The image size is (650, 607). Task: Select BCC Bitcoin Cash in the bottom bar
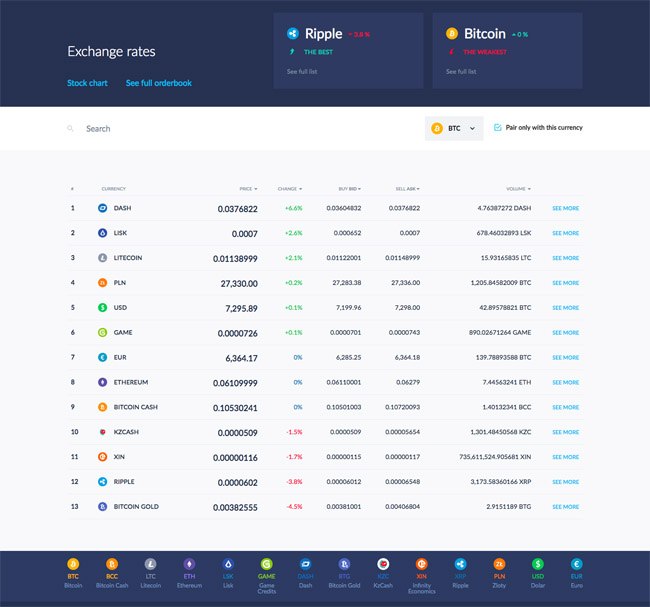click(x=112, y=573)
